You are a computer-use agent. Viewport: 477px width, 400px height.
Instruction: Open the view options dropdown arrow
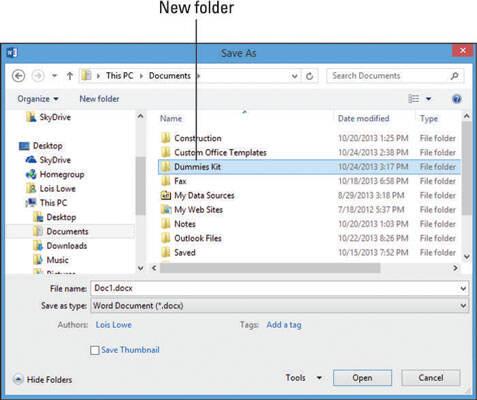(x=429, y=99)
